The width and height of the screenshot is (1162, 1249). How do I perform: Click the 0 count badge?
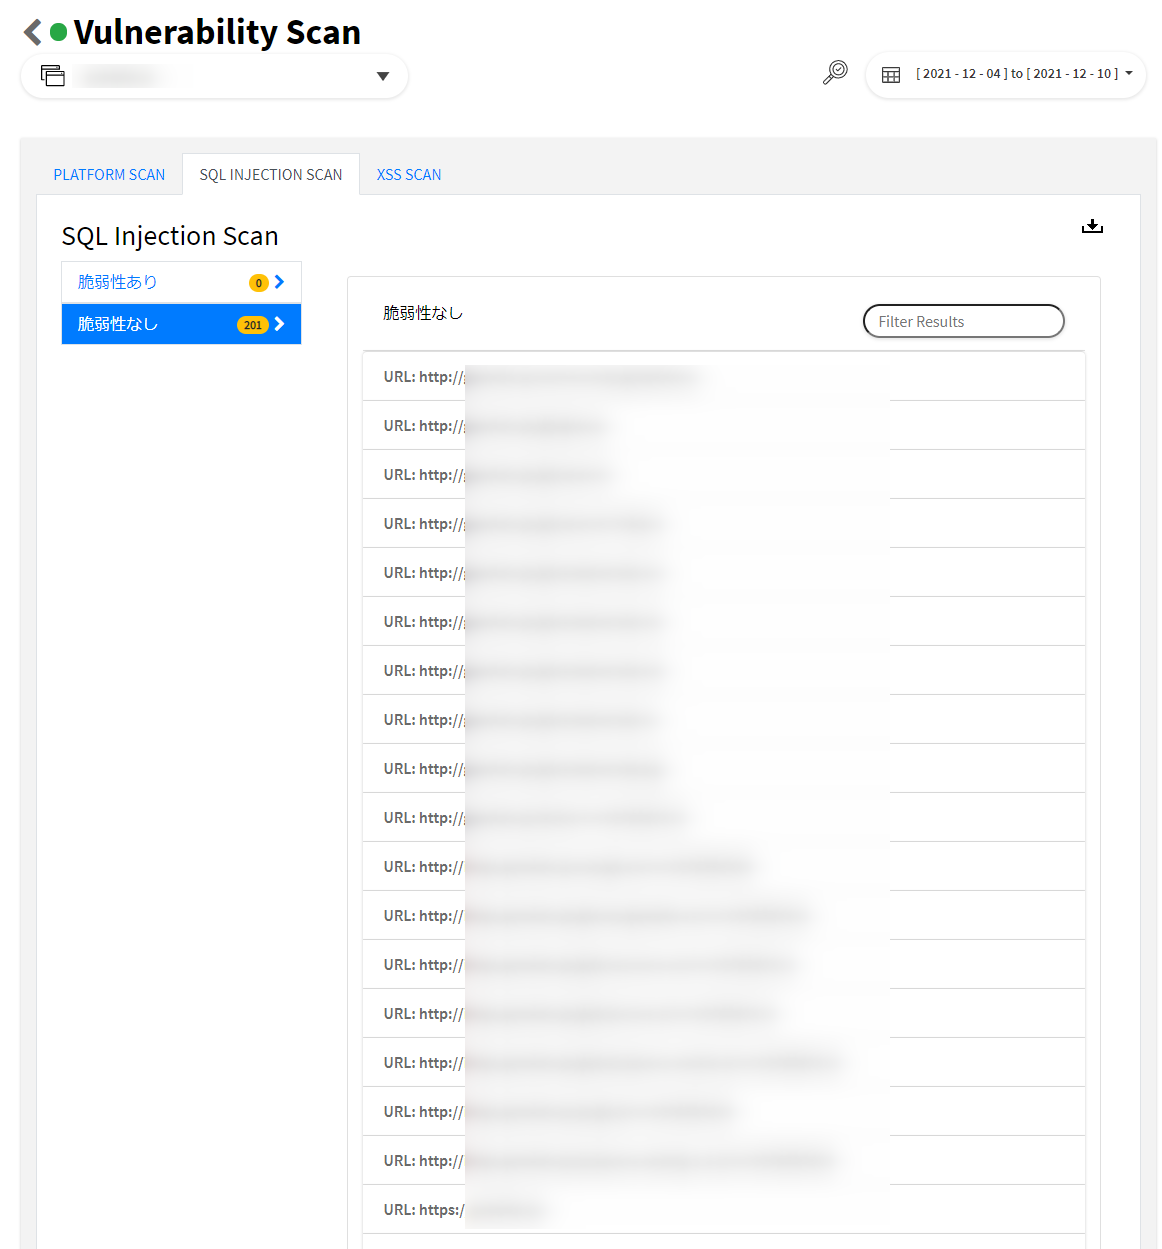click(x=258, y=283)
